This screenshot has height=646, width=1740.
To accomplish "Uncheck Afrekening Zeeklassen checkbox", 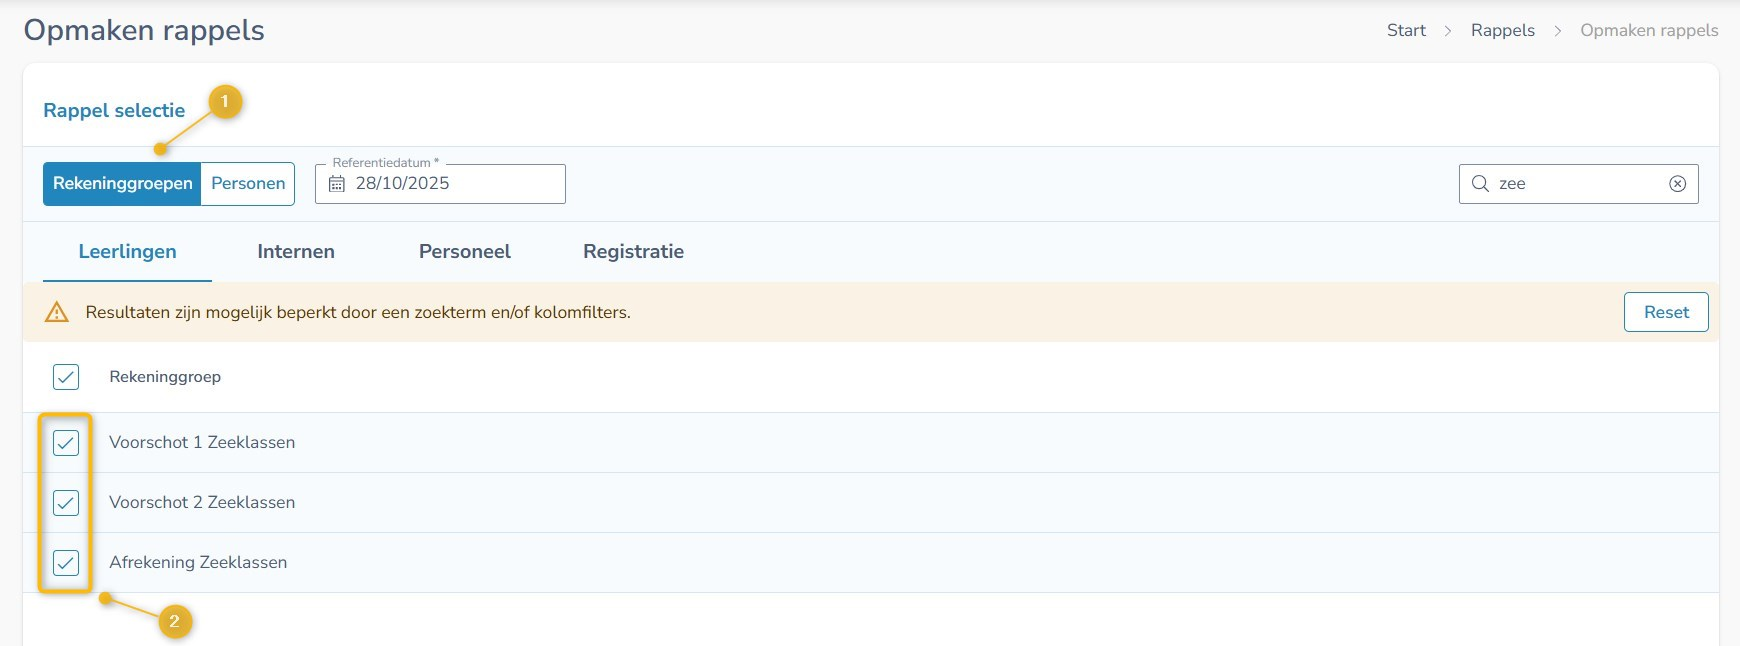I will (x=66, y=563).
